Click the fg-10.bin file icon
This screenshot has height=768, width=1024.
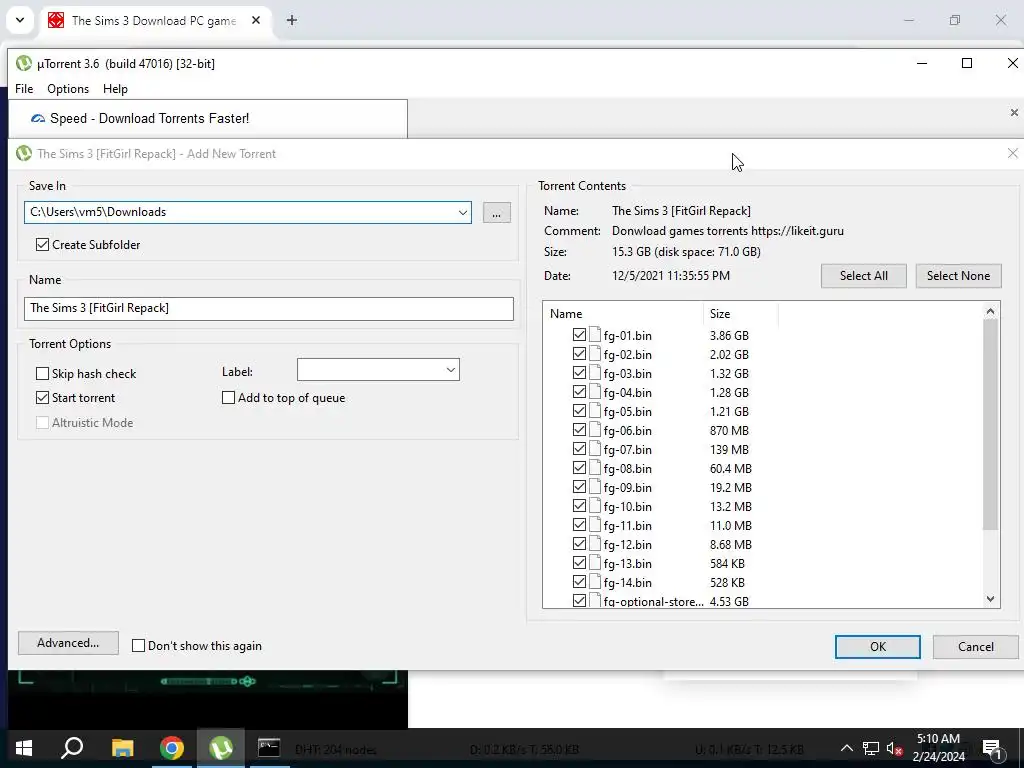click(595, 505)
